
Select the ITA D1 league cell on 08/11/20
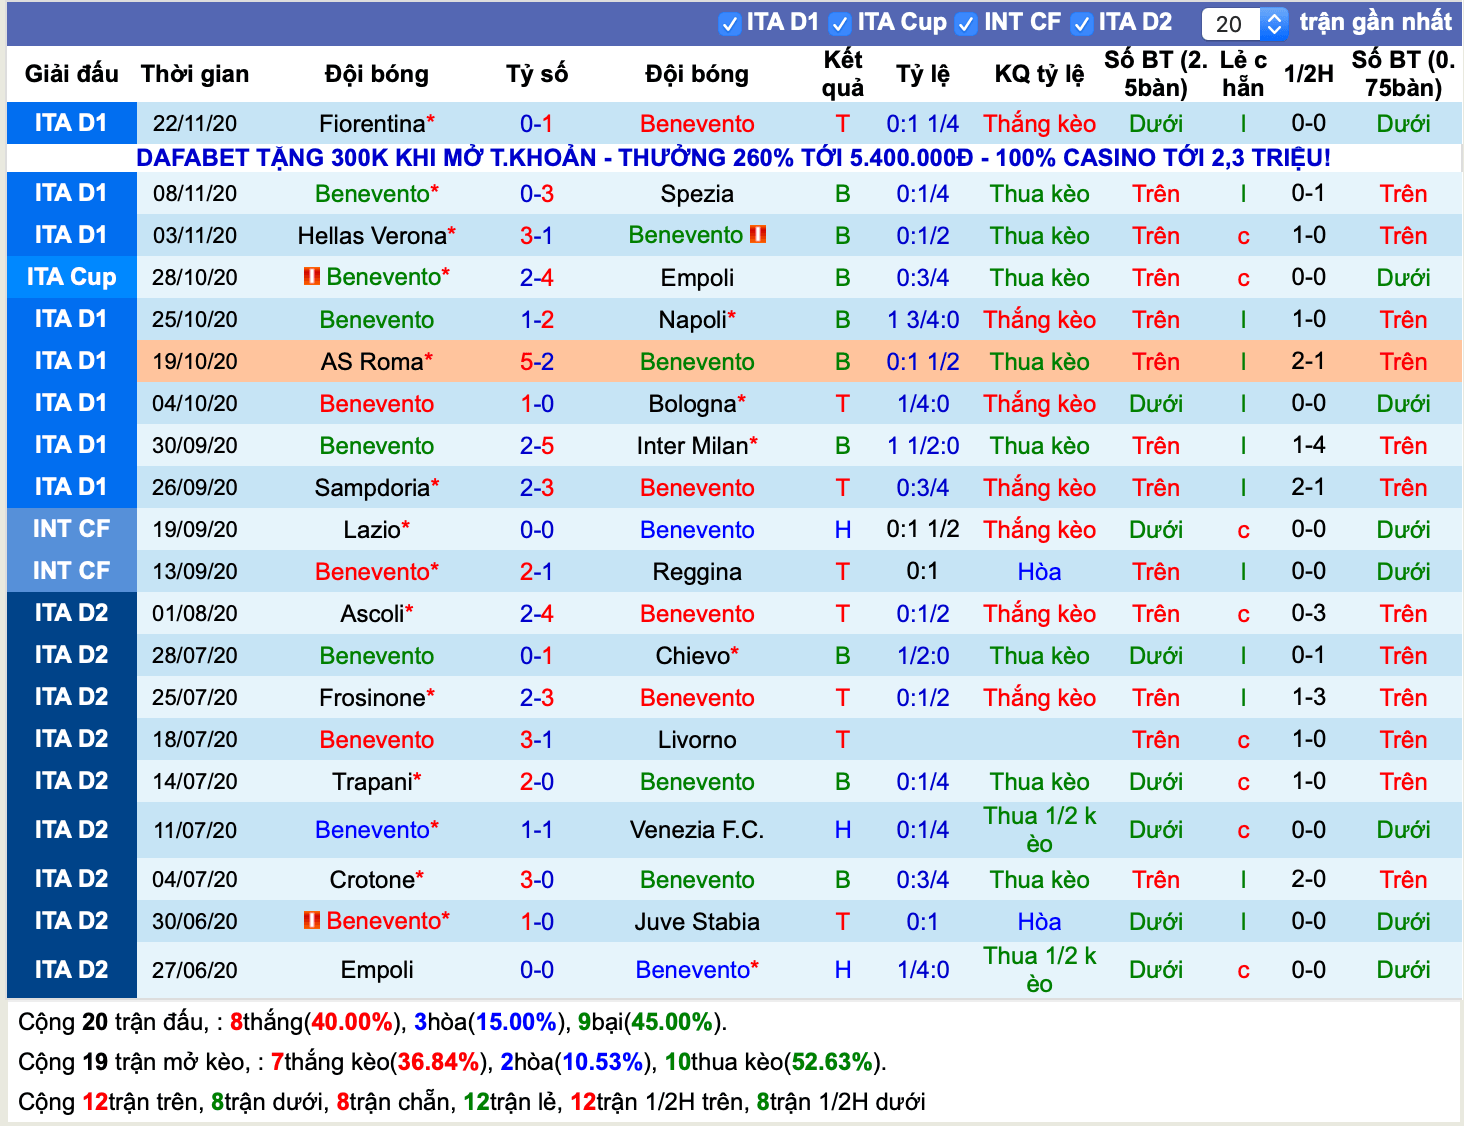tap(72, 193)
